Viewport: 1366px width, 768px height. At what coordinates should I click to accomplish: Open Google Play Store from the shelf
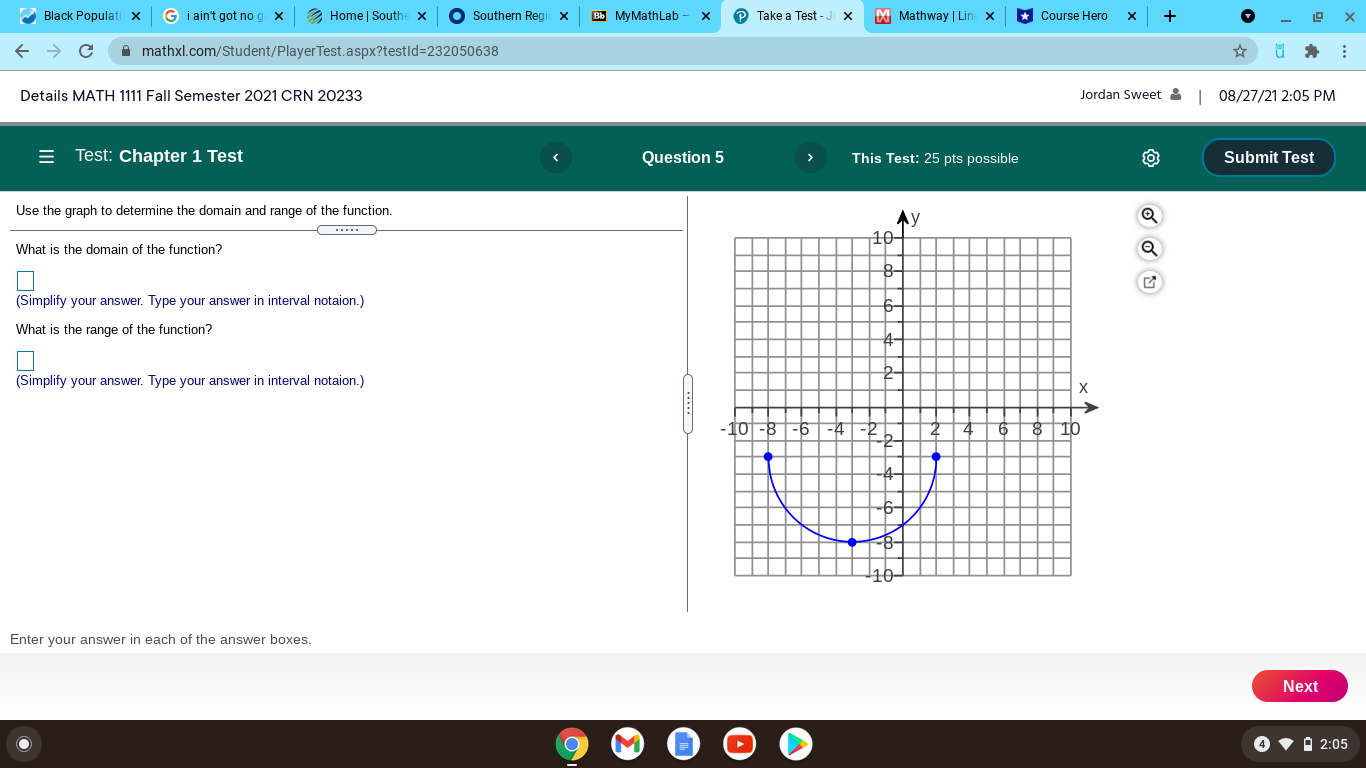point(796,744)
